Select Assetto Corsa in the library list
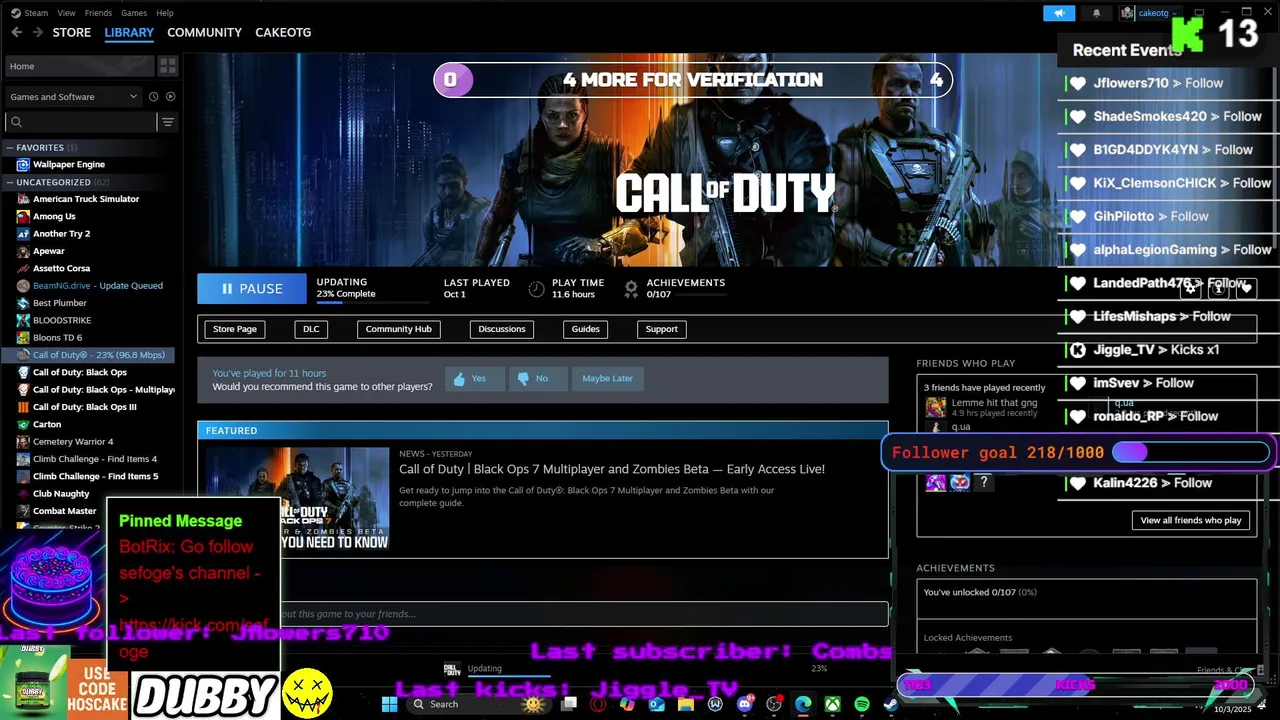1280x720 pixels. tap(61, 268)
